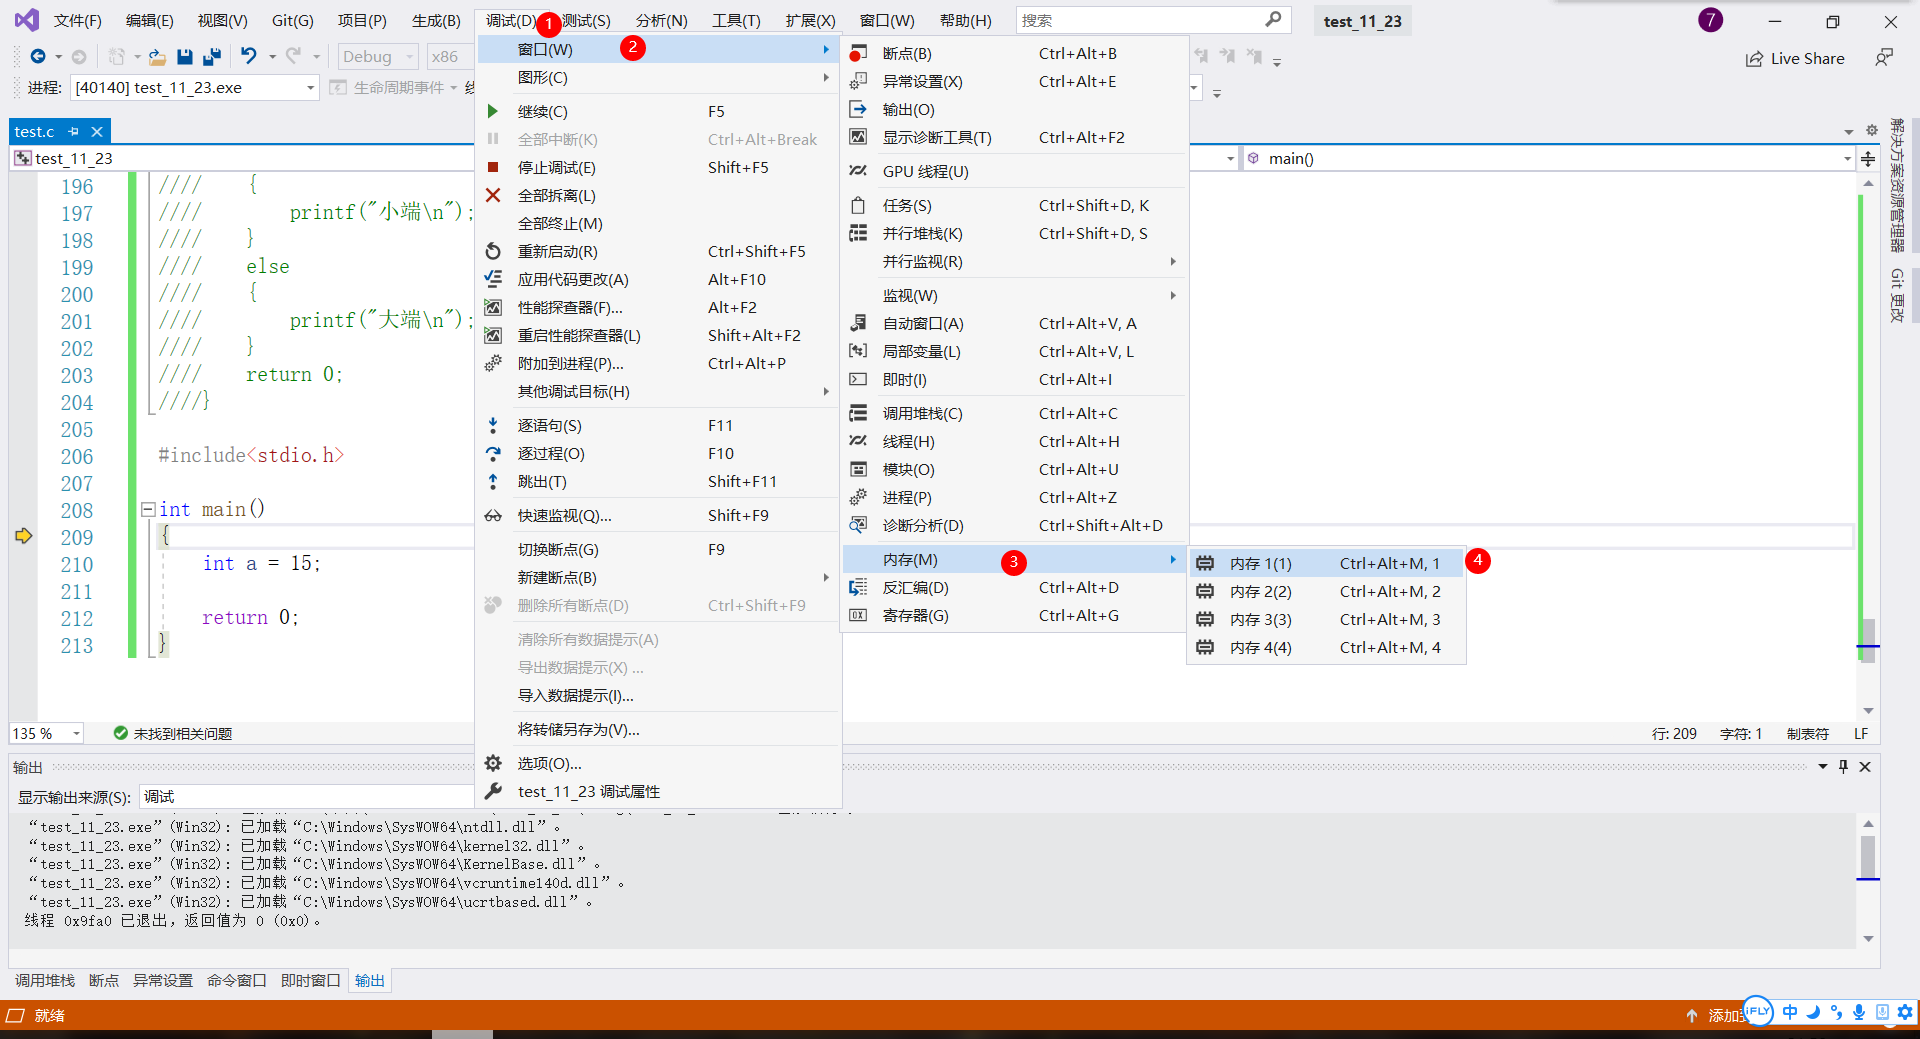Select Continue (继续) in the Debug menu
1920x1039 pixels.
tap(658, 112)
